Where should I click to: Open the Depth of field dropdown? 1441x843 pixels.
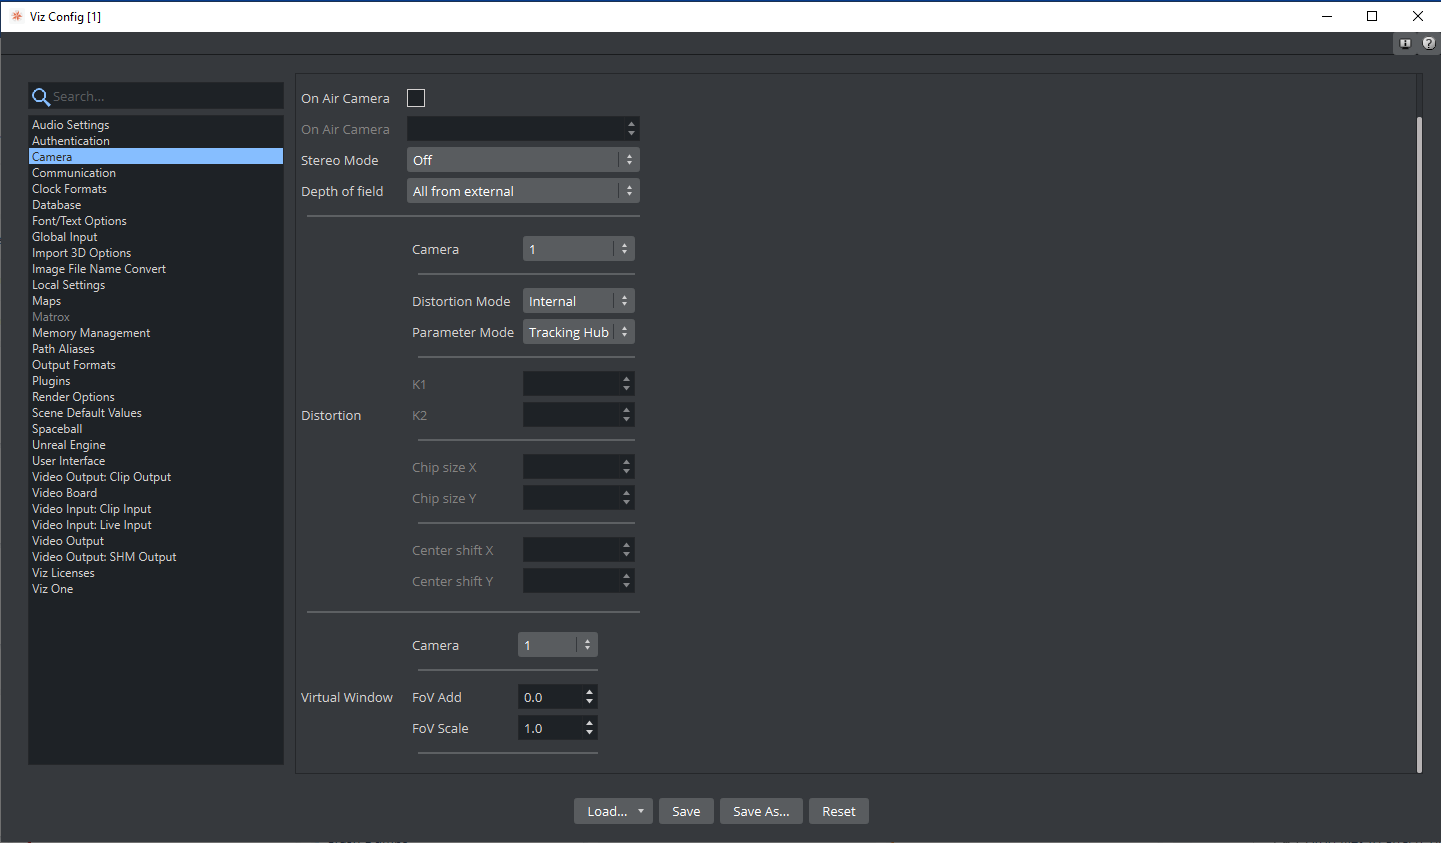point(522,191)
